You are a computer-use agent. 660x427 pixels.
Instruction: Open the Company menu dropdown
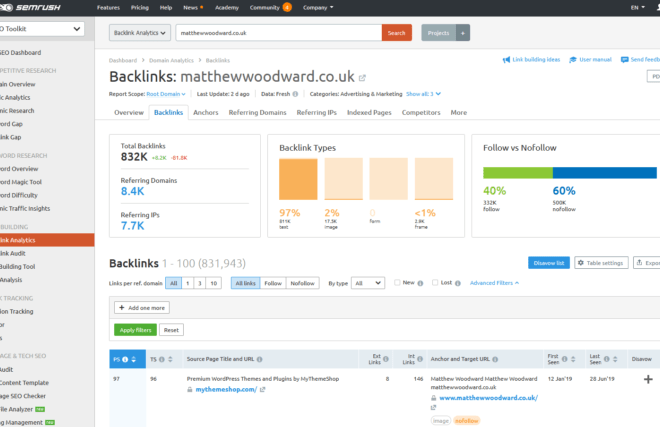click(x=318, y=8)
